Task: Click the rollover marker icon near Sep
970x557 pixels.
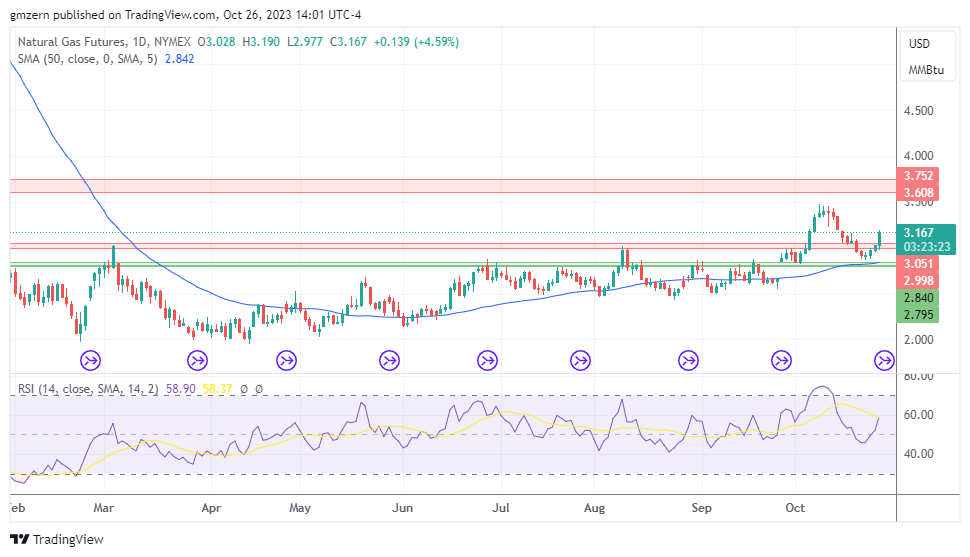Action: [688, 359]
